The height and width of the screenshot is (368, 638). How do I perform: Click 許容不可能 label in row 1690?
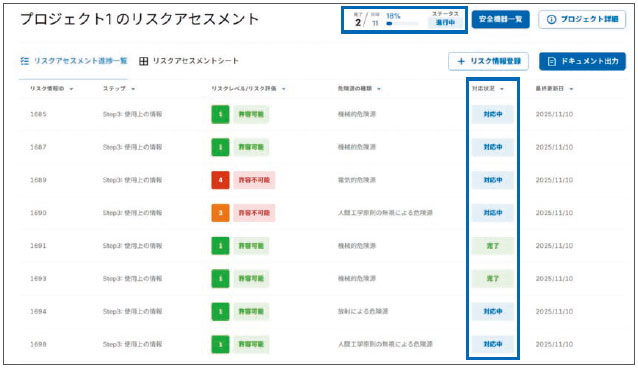click(254, 213)
